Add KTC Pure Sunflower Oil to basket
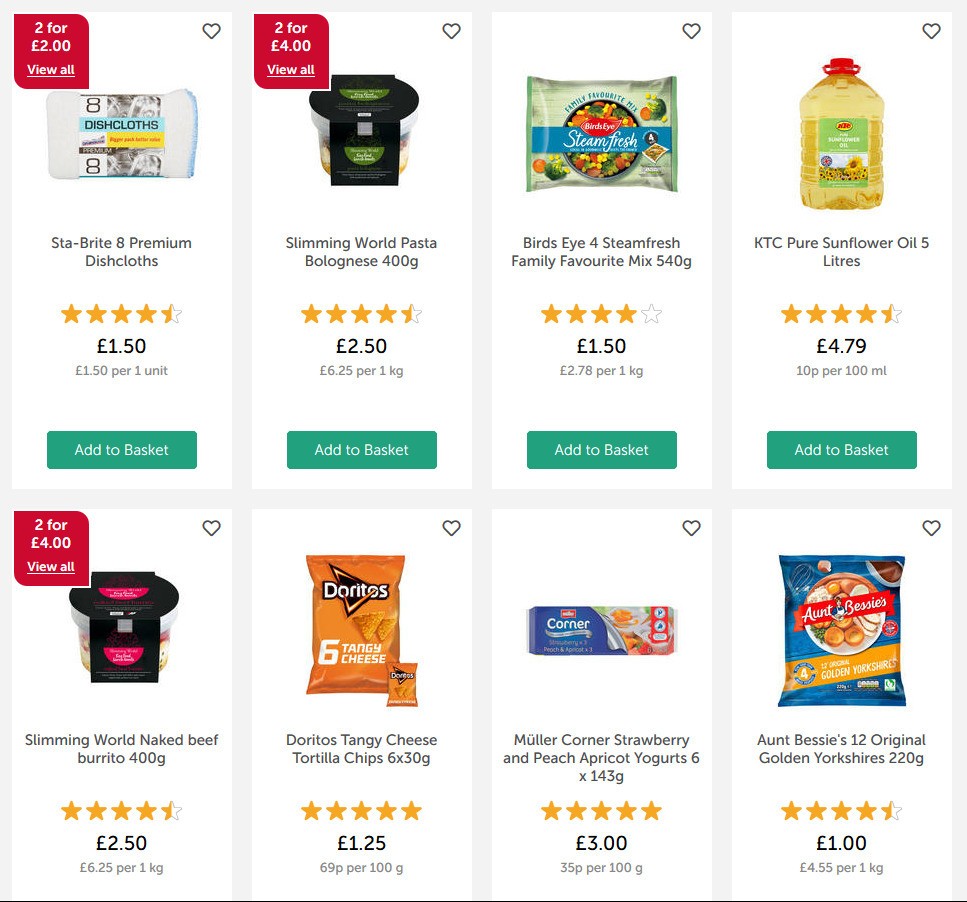The image size is (967, 902). [841, 450]
